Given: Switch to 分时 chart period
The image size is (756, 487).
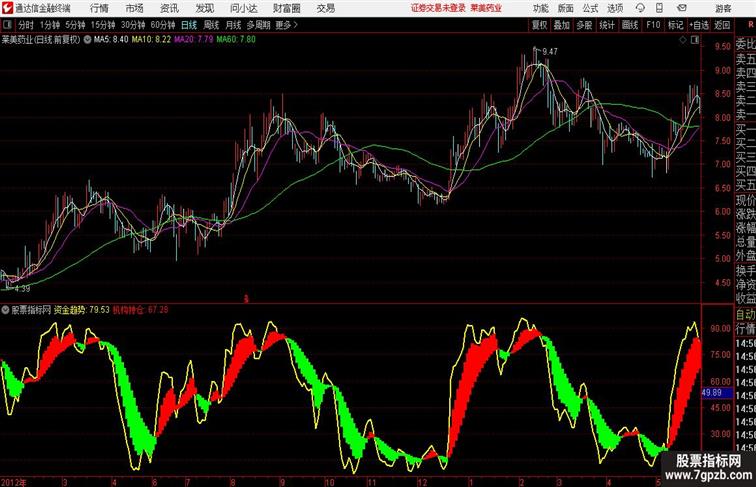Looking at the screenshot, I should (26, 25).
